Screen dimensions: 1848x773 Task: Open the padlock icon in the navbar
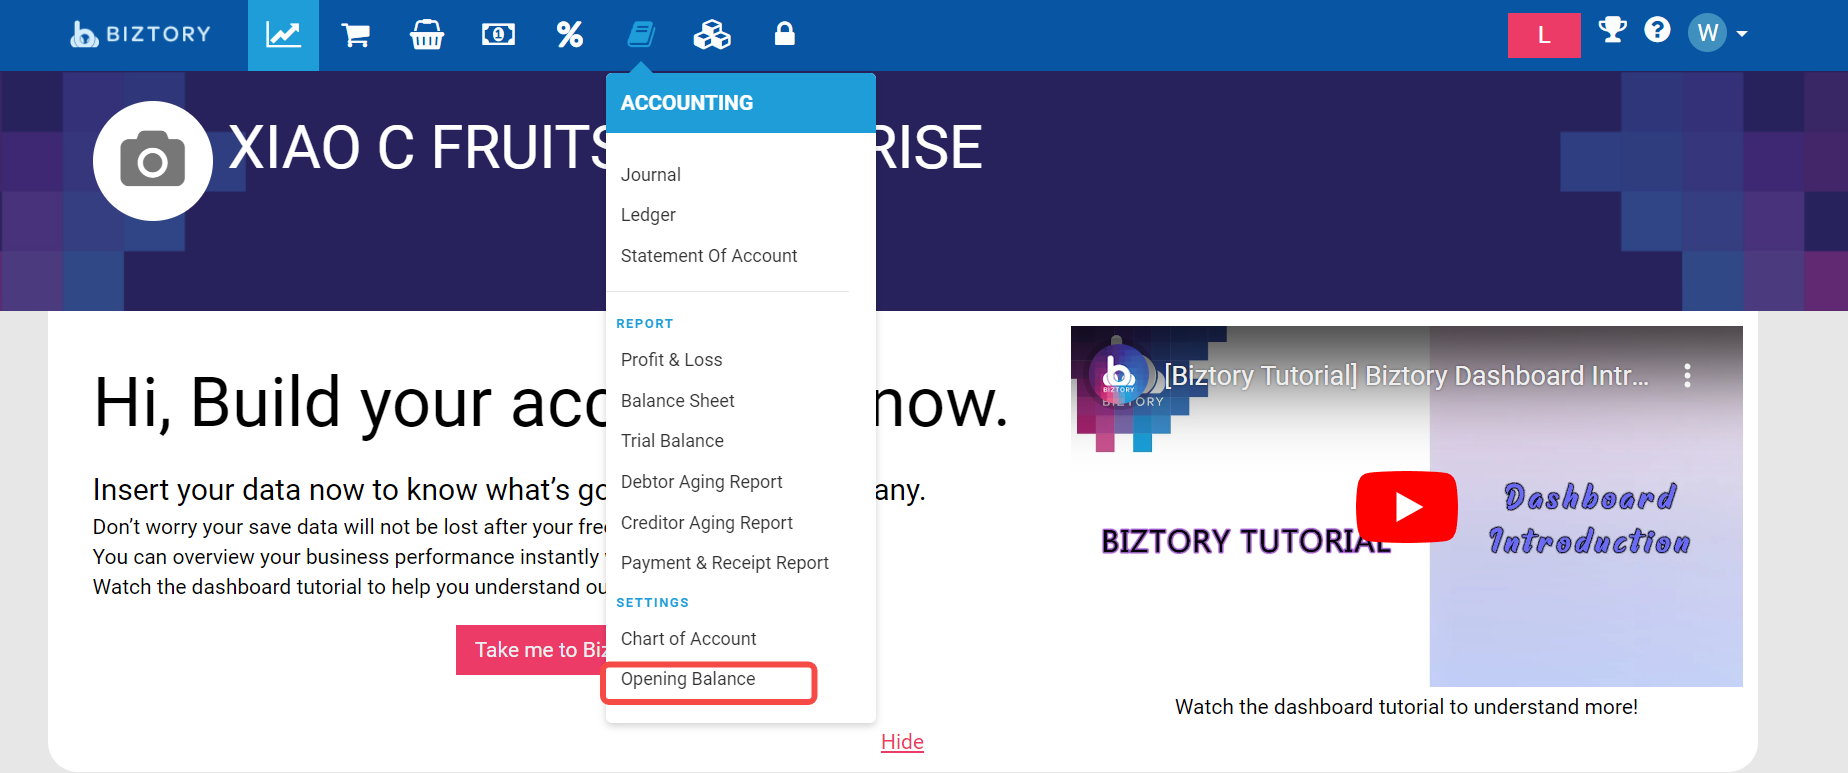785,34
